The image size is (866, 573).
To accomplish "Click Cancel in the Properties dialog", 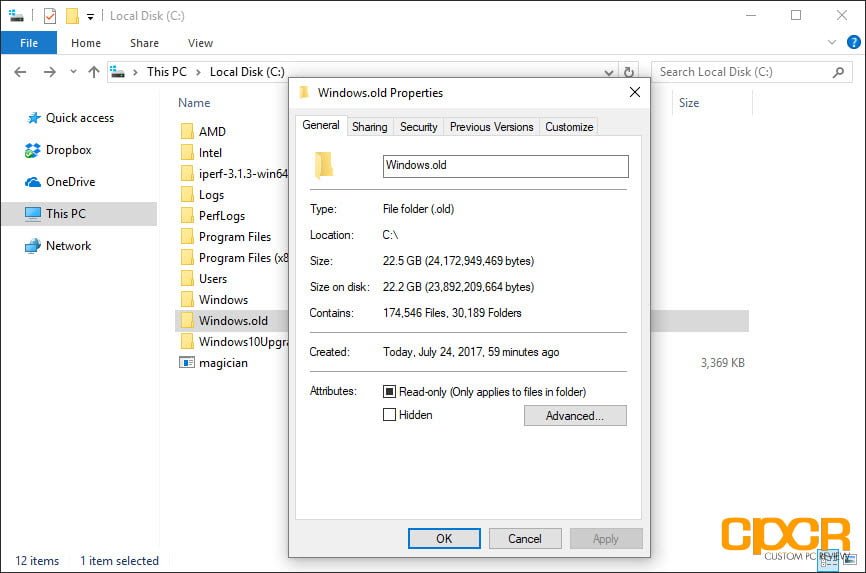I will click(525, 539).
